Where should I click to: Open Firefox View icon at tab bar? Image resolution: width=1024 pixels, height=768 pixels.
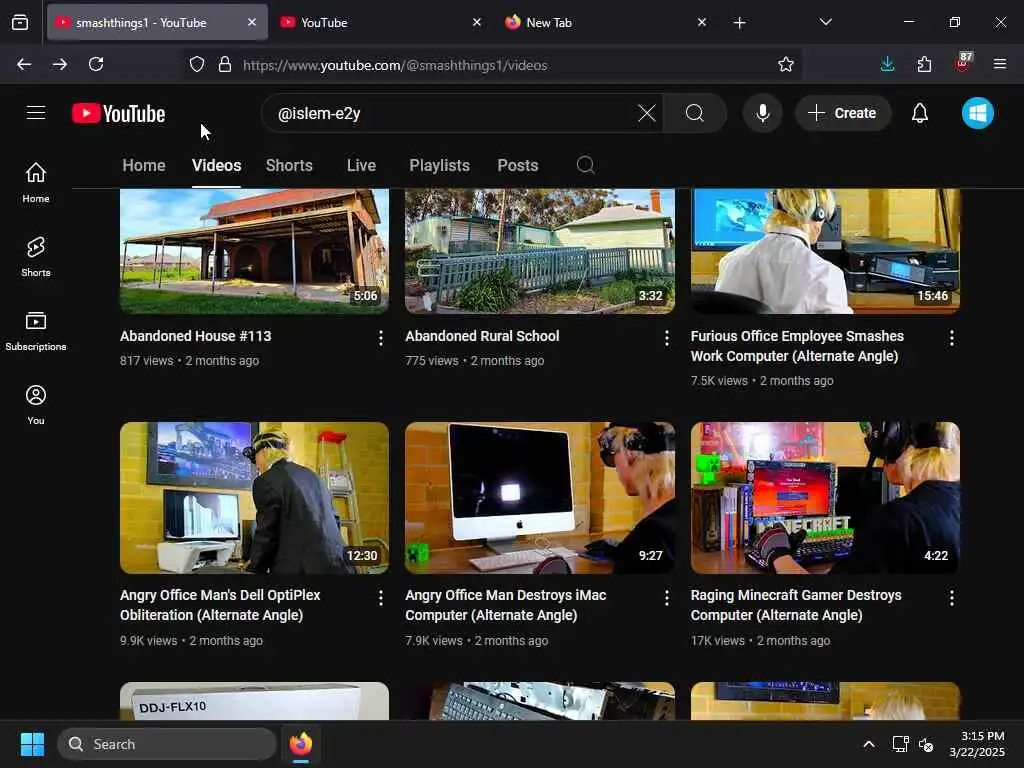pos(20,22)
